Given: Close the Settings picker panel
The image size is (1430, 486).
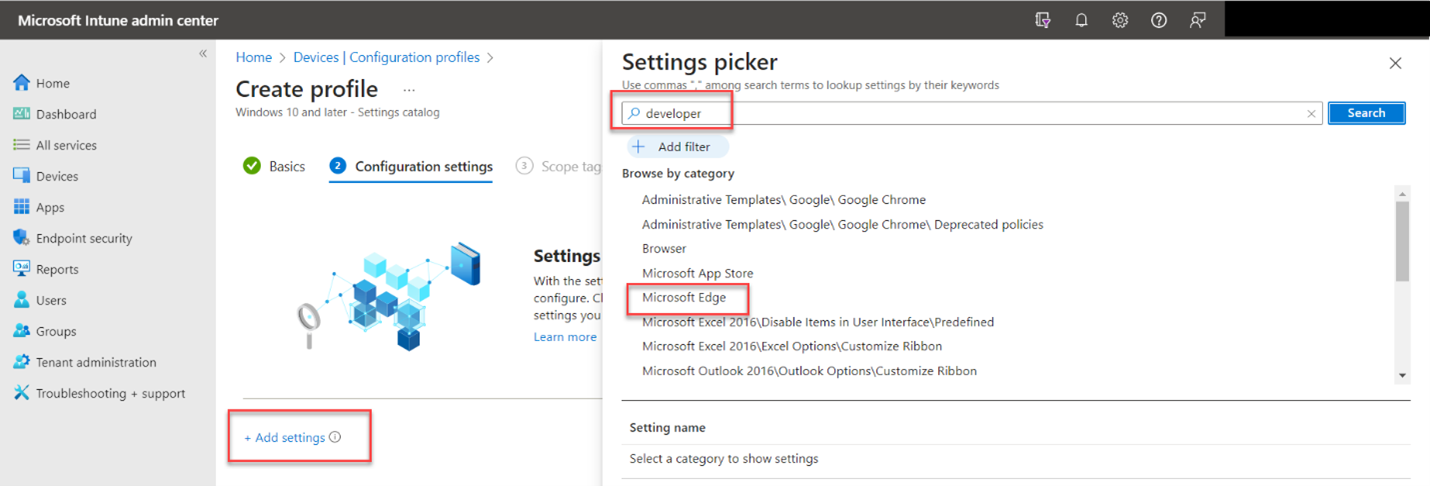Looking at the screenshot, I should pos(1395,63).
